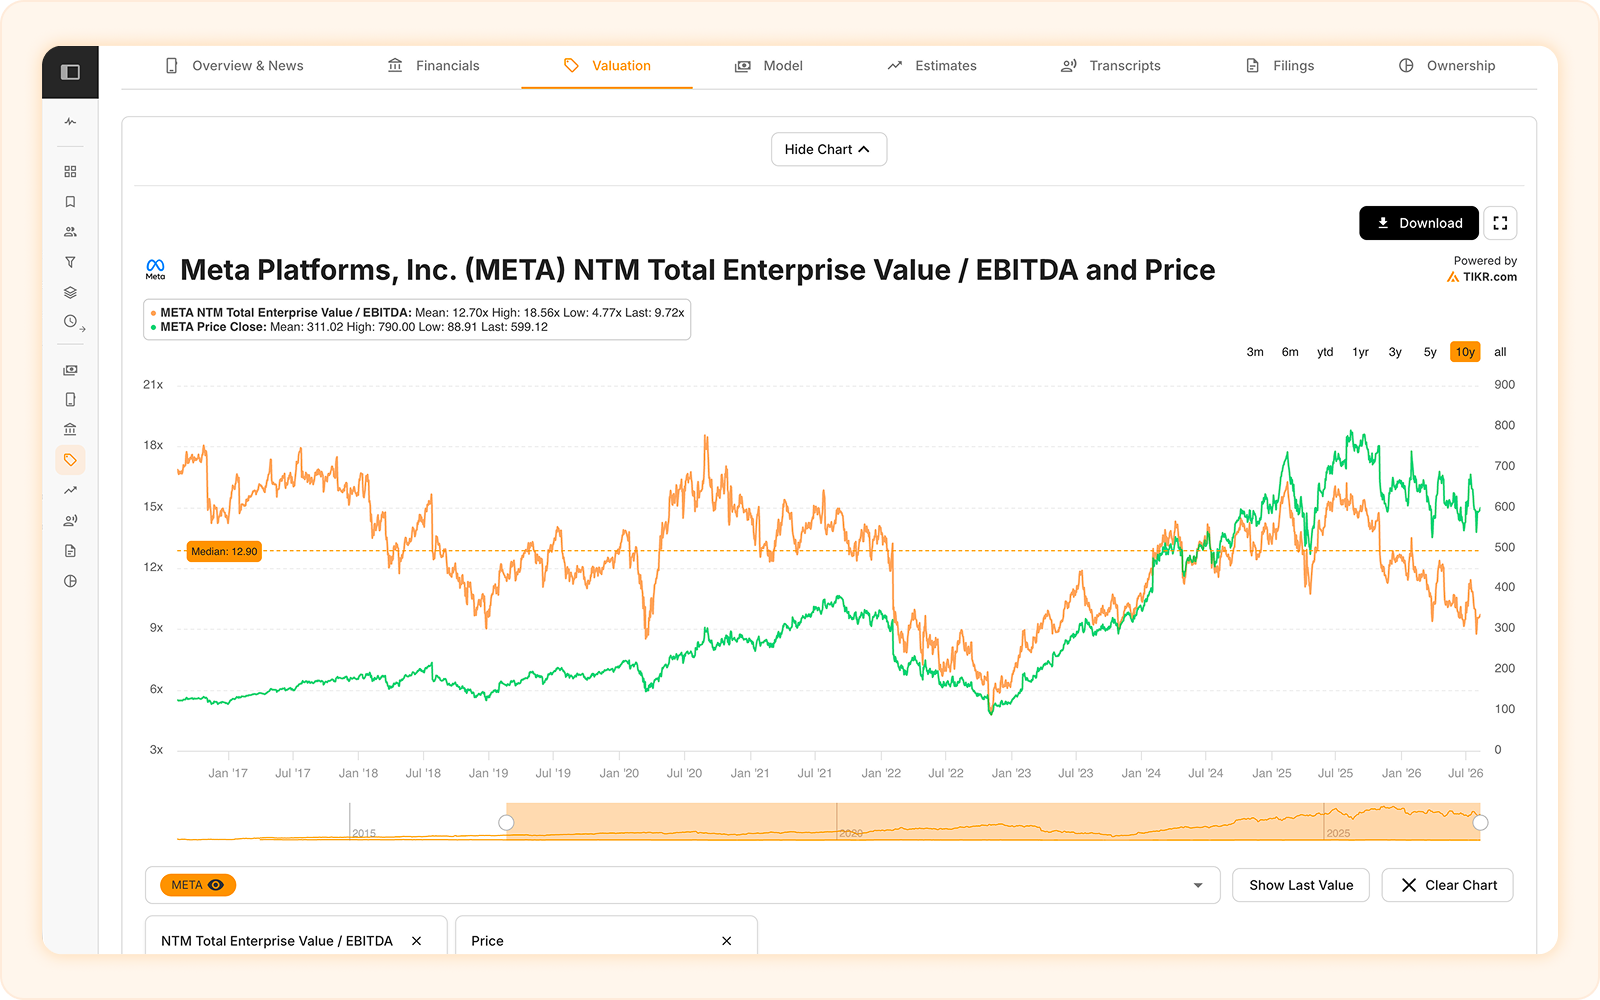Switch to the Financials tab
Screen dimensions: 1600x1000
[433, 66]
